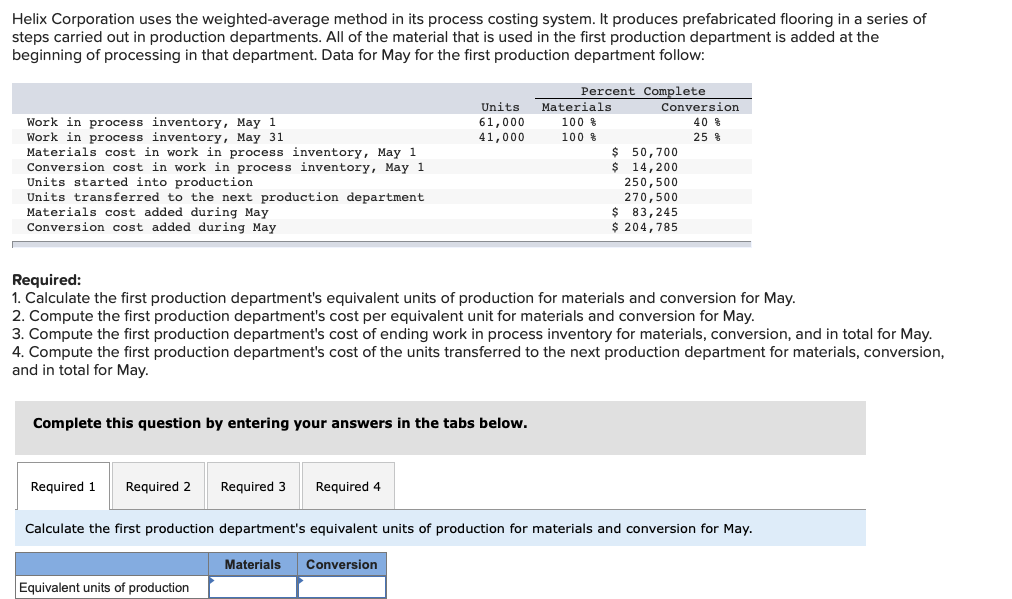Click the Units column header in data table
This screenshot has width=1012, height=599.
pos(500,107)
